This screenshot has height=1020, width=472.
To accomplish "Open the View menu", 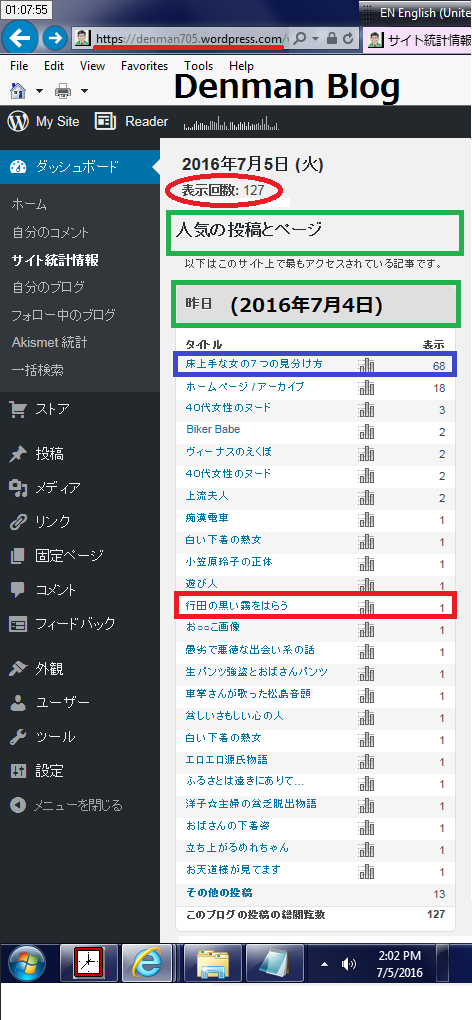I will (x=92, y=66).
